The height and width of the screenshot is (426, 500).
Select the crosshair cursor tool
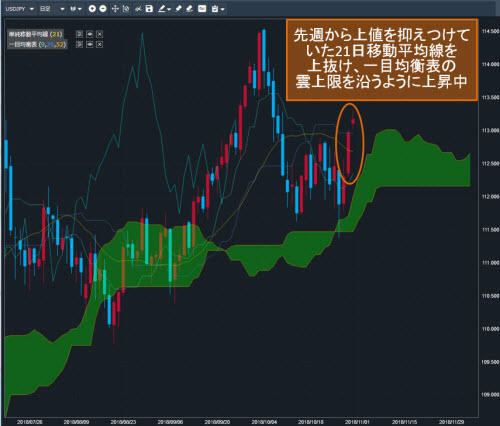click(x=115, y=9)
